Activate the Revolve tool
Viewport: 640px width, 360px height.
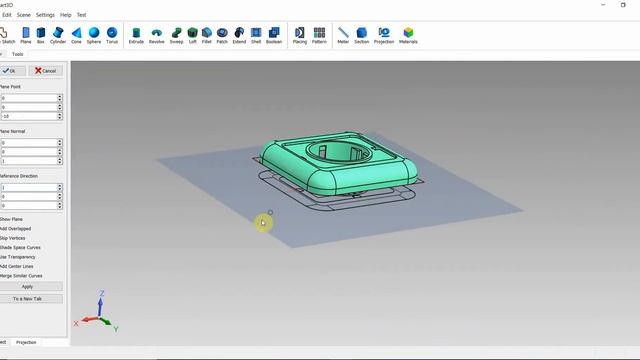[156, 35]
